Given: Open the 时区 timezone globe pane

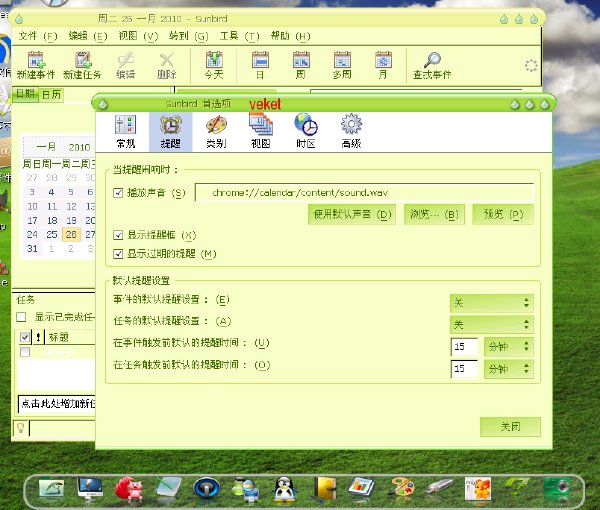Looking at the screenshot, I should (x=306, y=131).
